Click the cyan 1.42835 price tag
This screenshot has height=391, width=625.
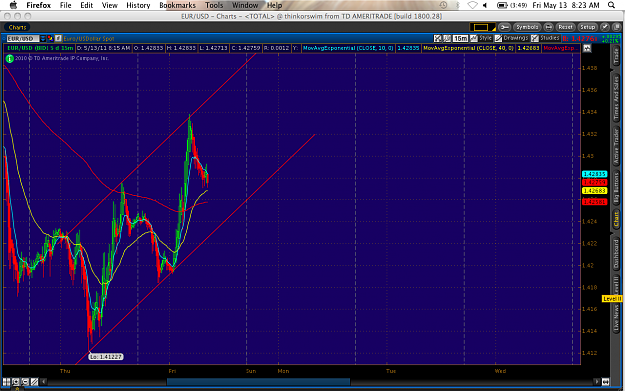tap(594, 174)
